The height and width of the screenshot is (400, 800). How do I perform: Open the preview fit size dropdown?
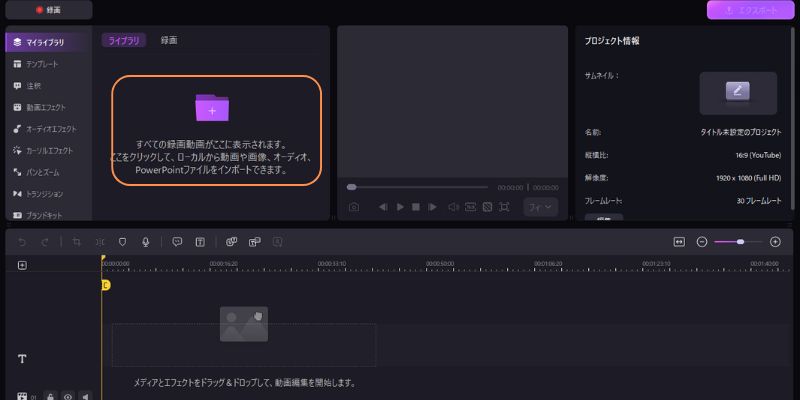[540, 207]
